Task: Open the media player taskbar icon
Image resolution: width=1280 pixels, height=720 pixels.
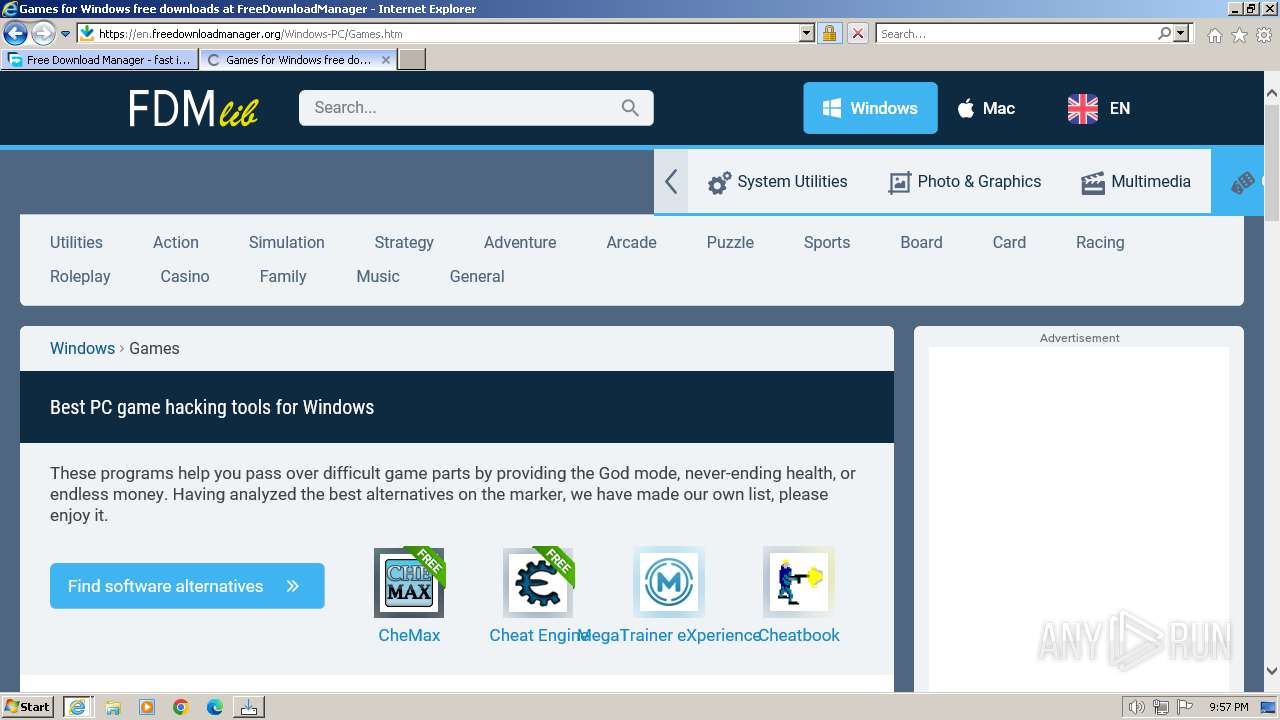Action: click(147, 707)
